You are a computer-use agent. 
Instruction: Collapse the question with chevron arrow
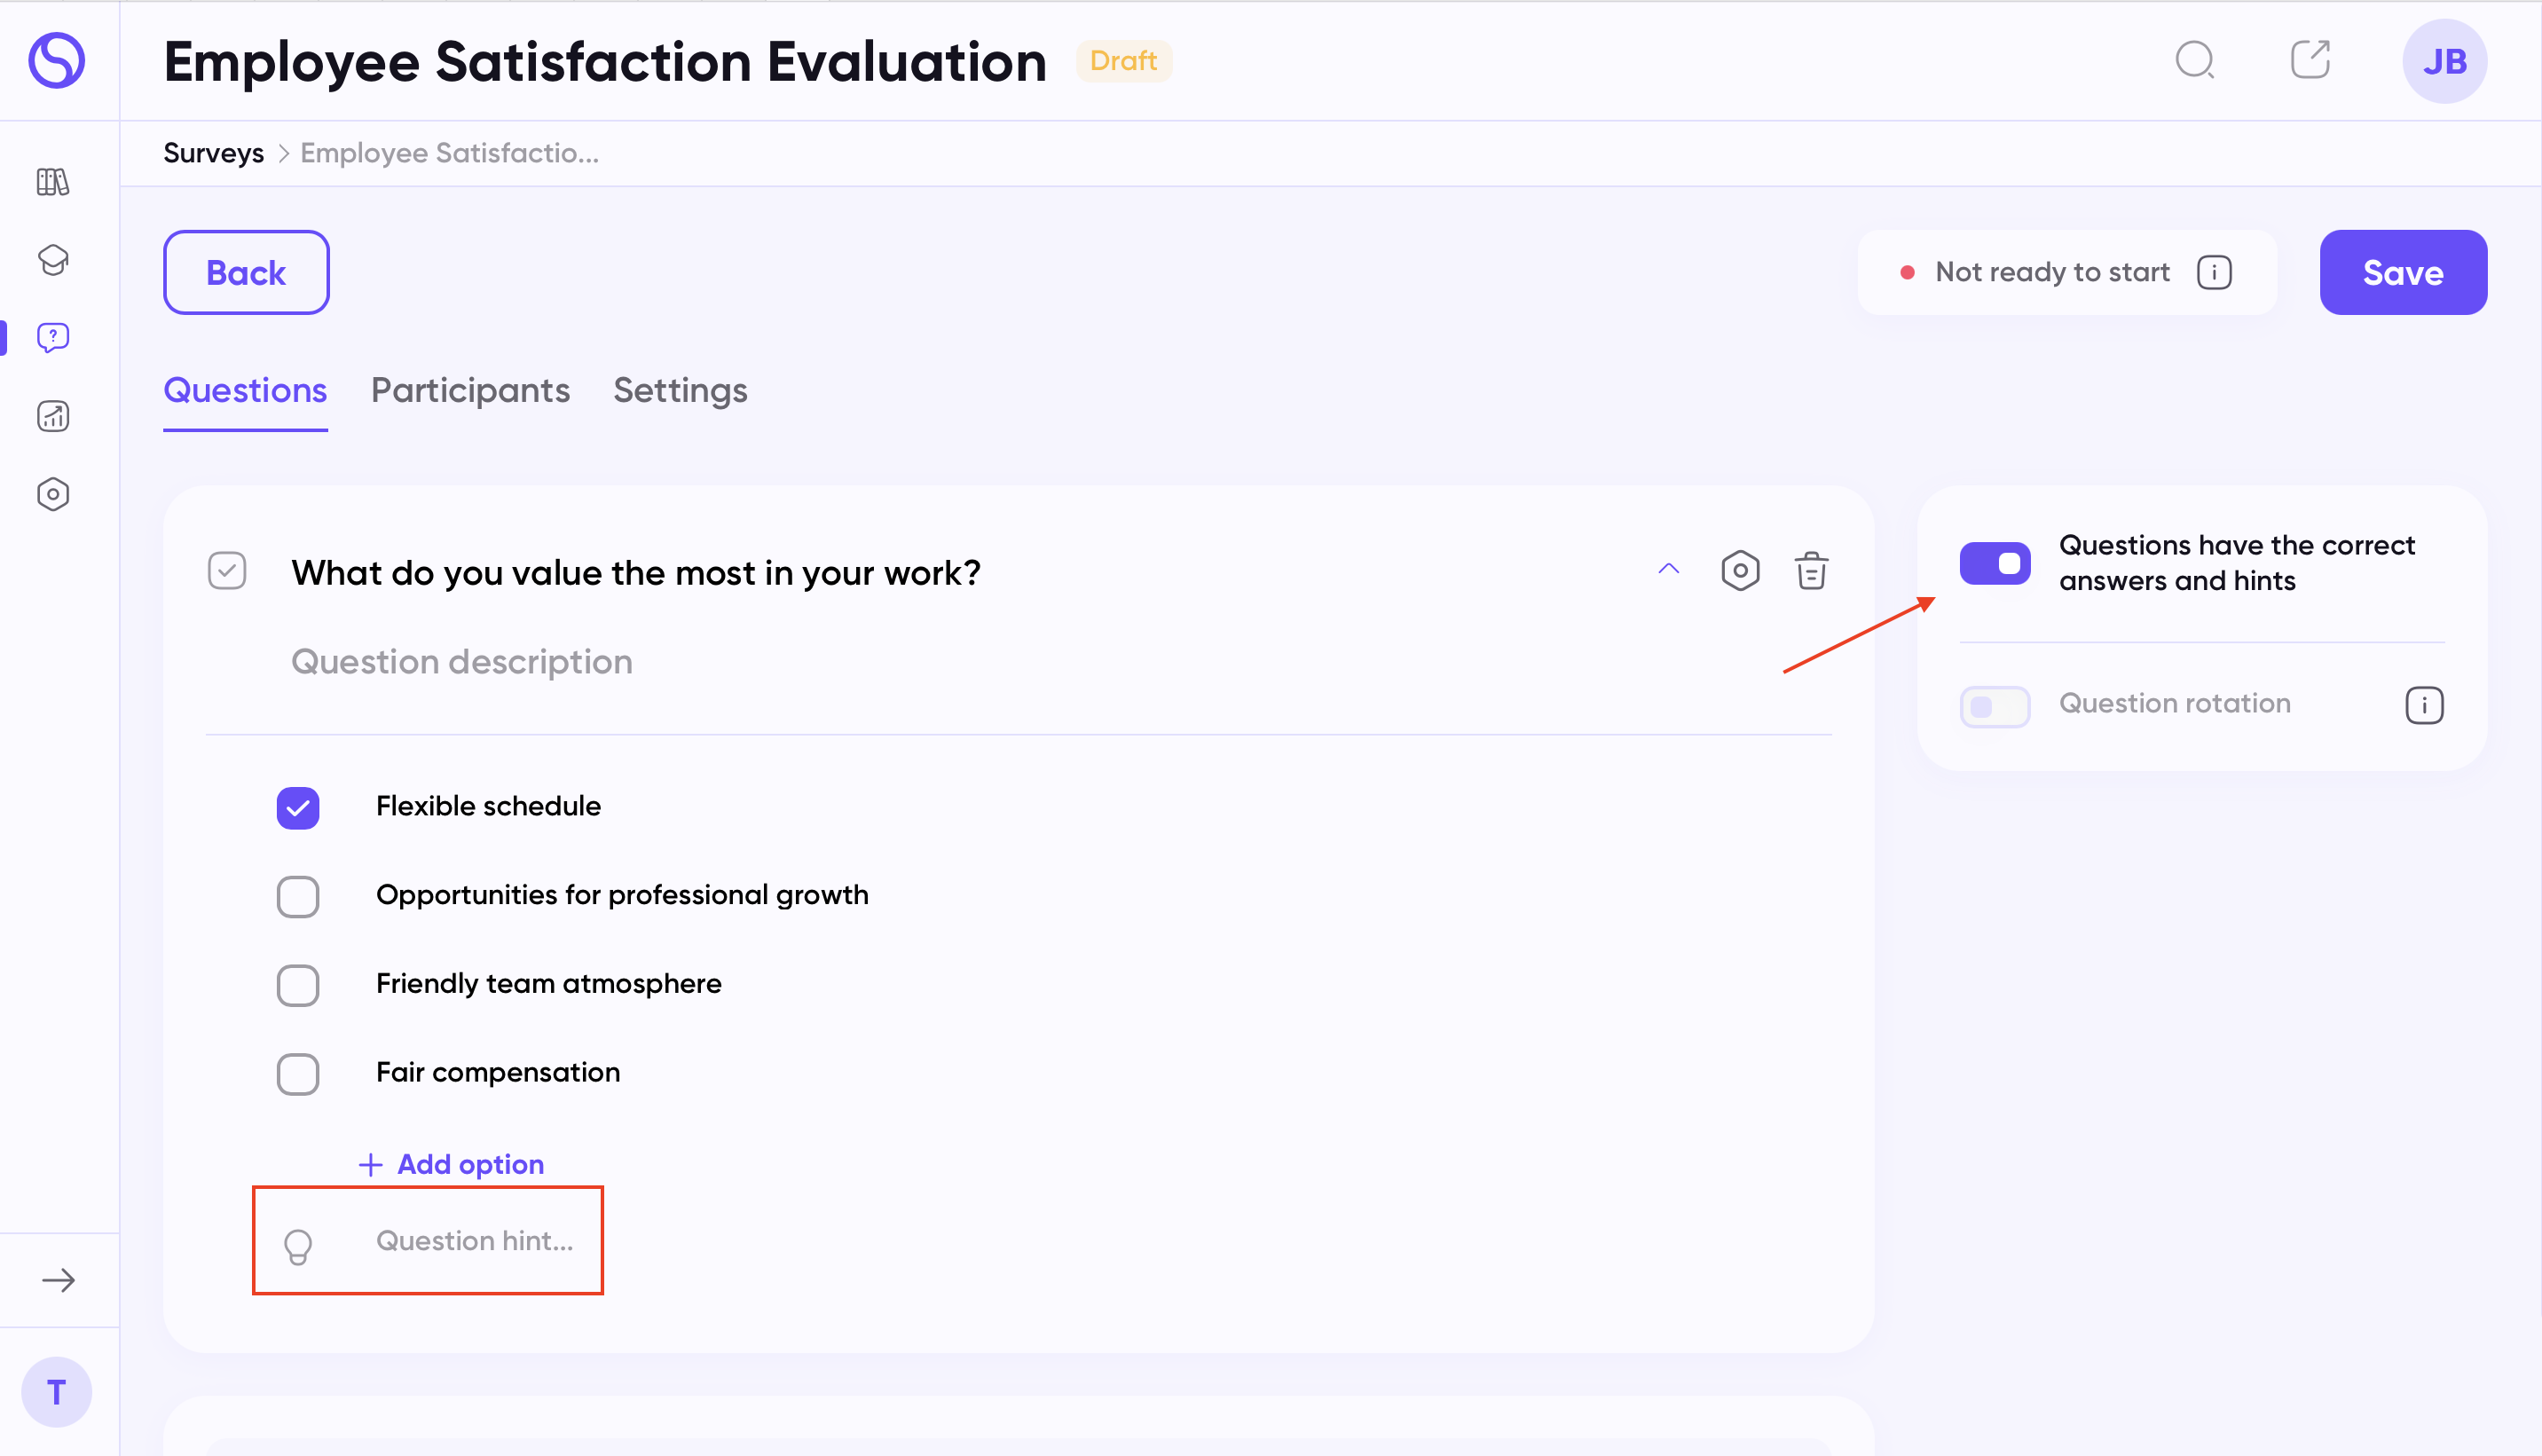click(x=1668, y=570)
